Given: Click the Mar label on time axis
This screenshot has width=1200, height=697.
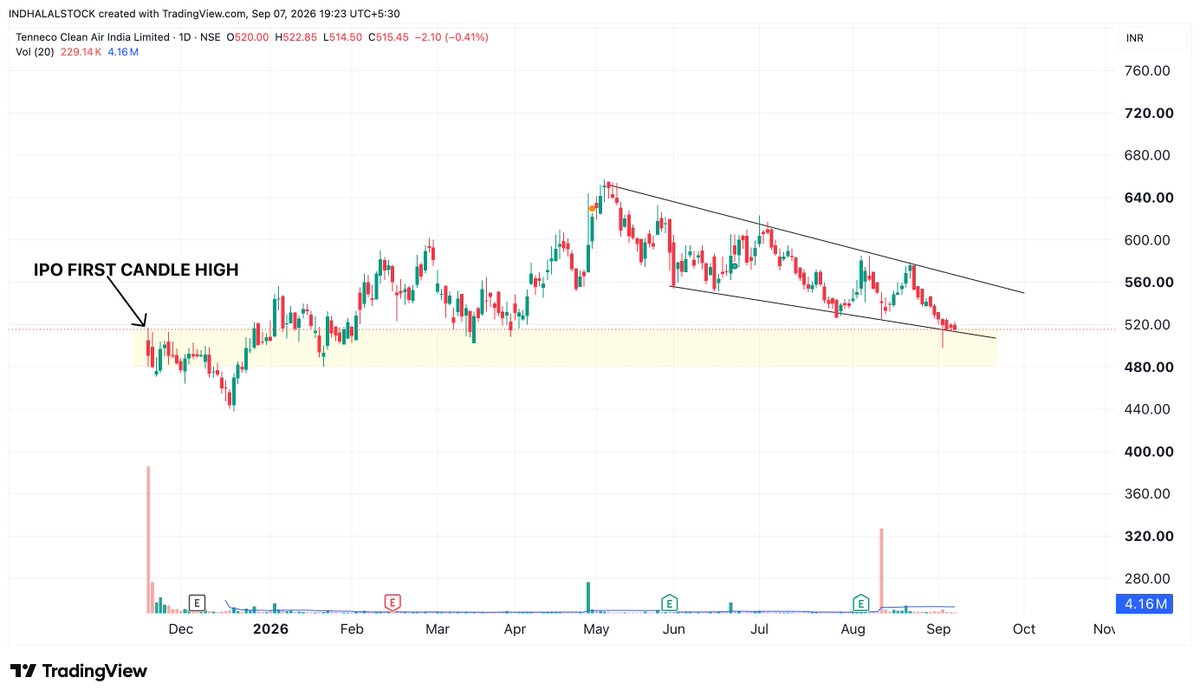Looking at the screenshot, I should coord(437,630).
